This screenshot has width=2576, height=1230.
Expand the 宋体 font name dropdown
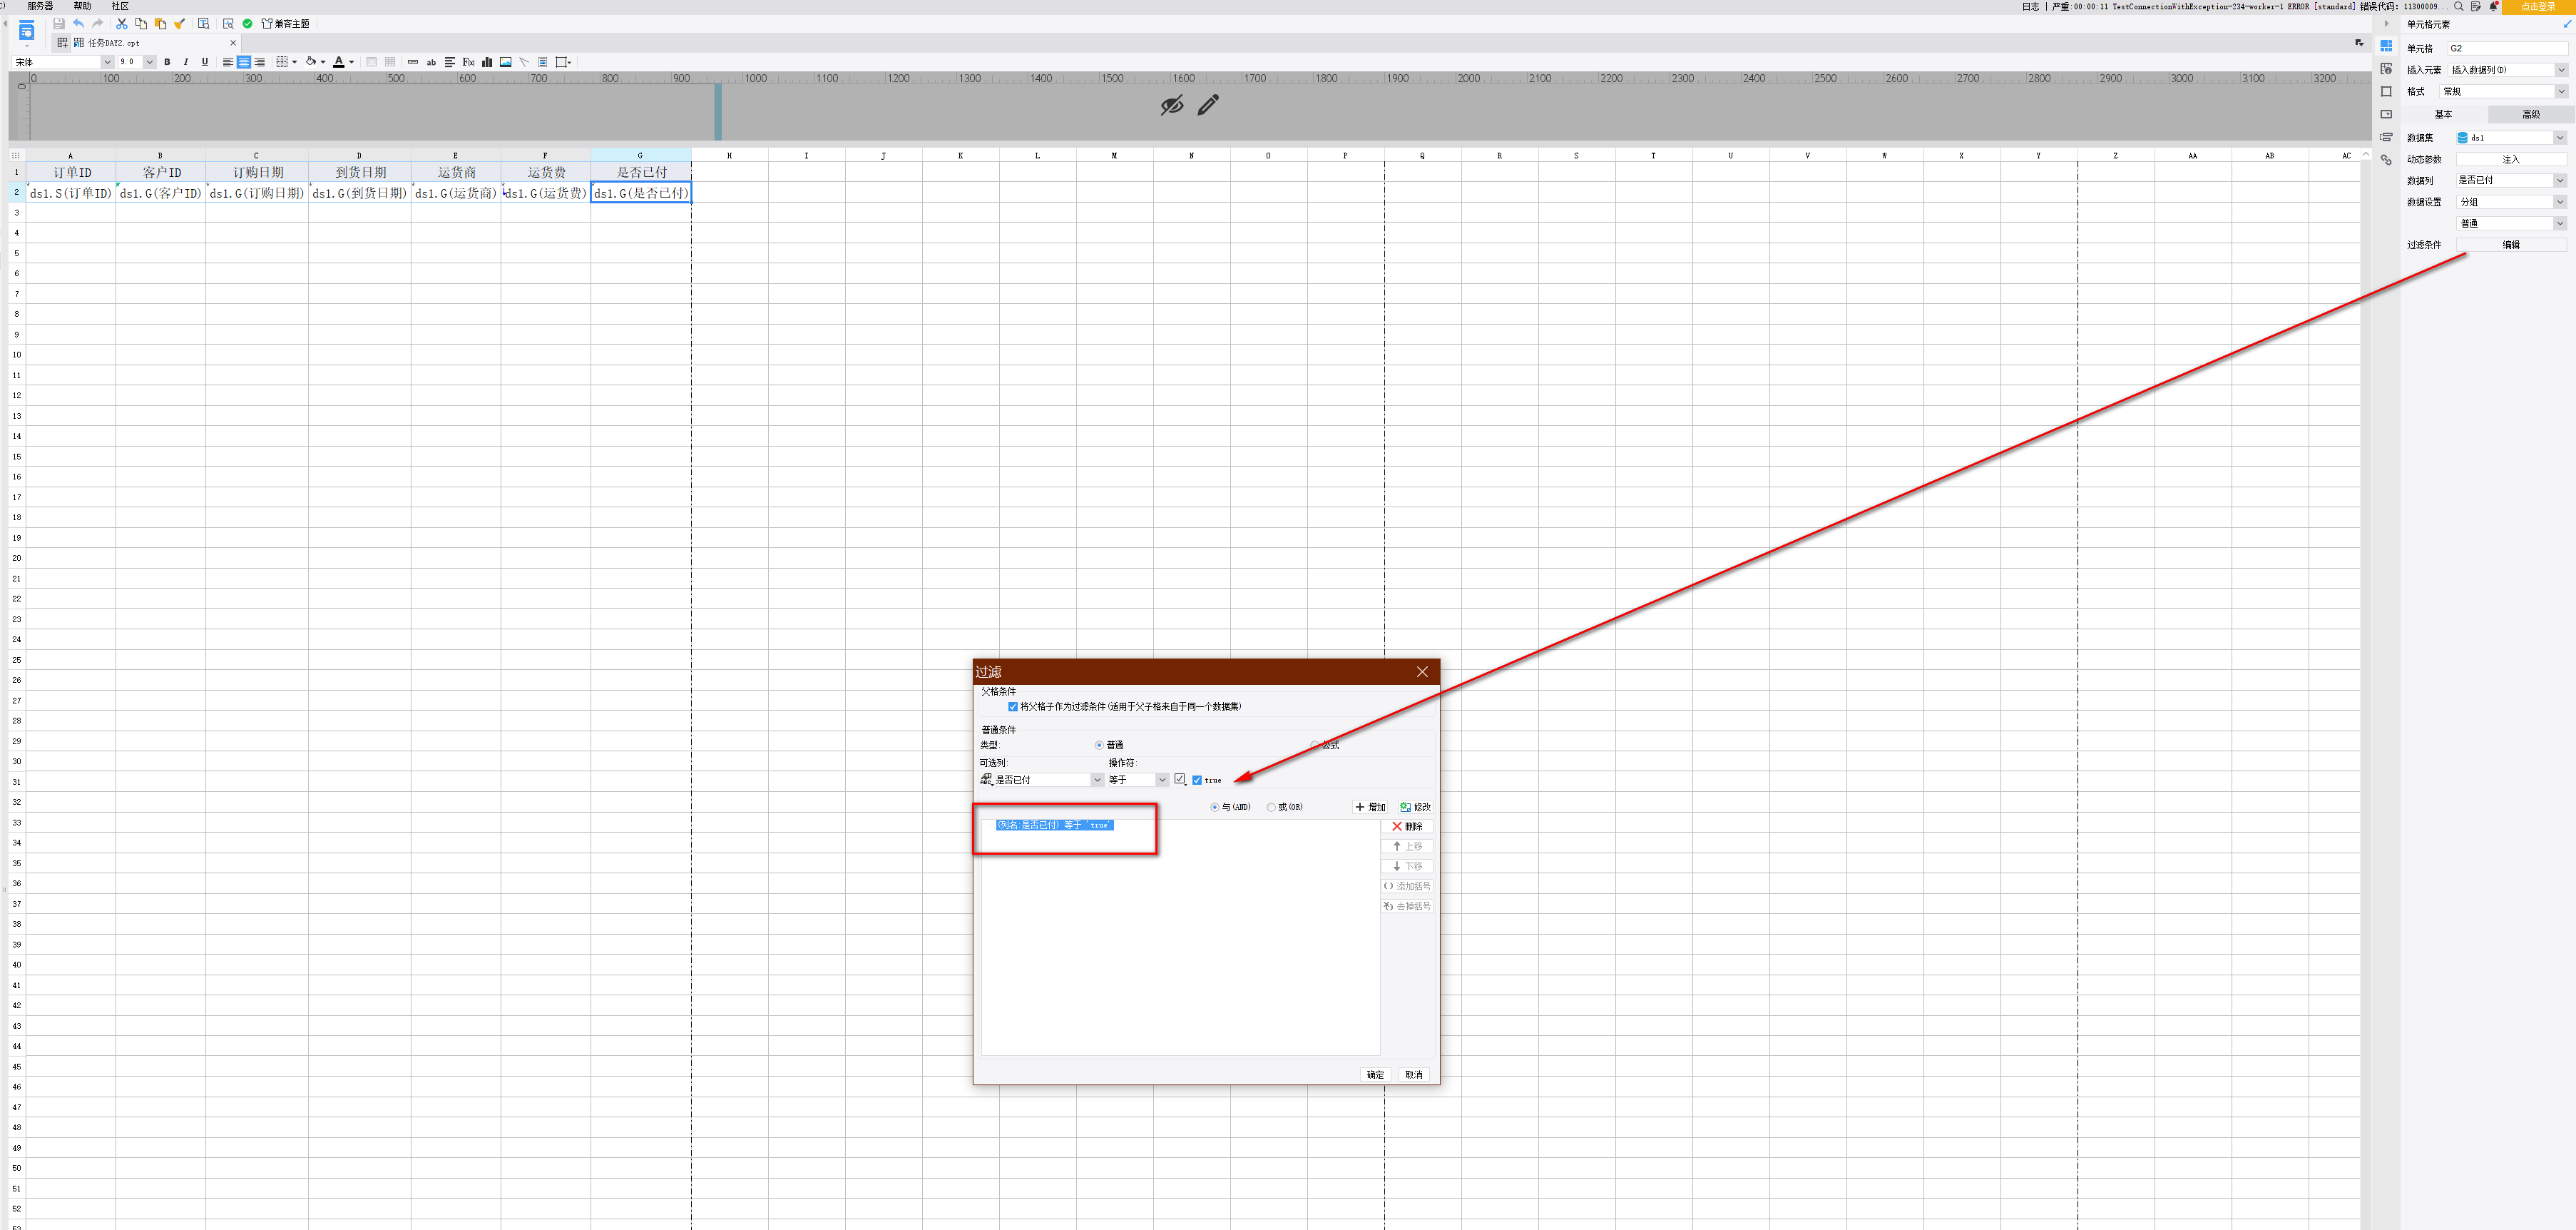pyautogui.click(x=107, y=62)
